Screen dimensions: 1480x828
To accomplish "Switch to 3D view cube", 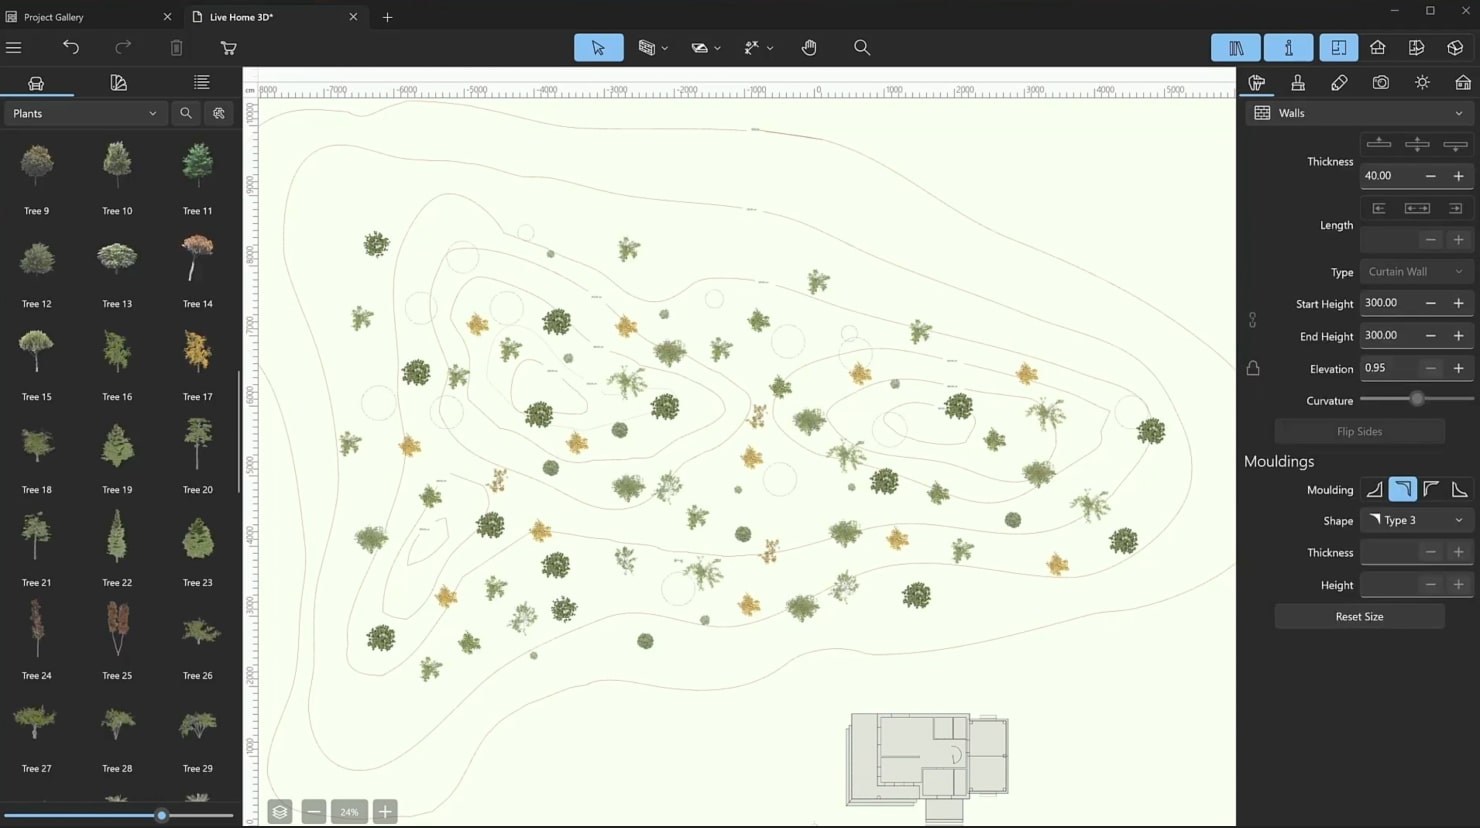I will pyautogui.click(x=1455, y=47).
